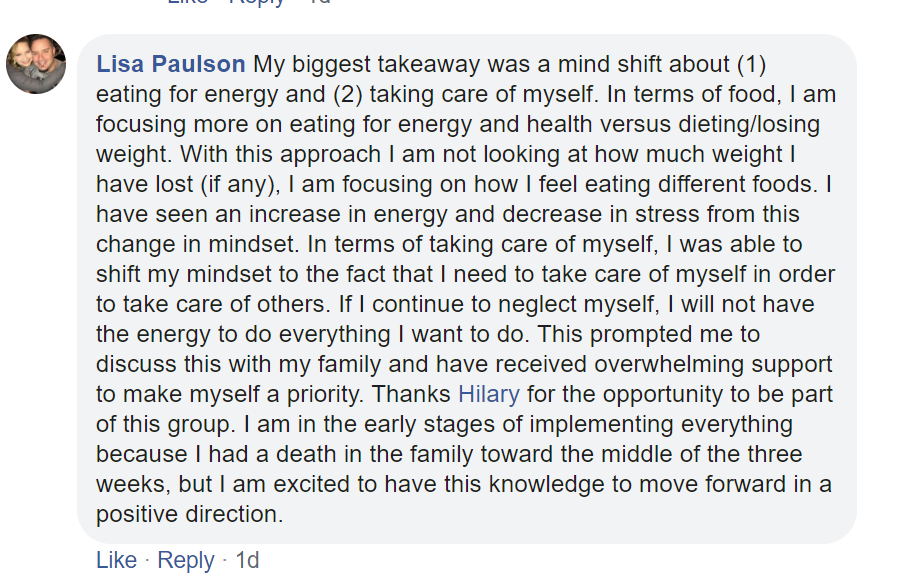The image size is (898, 586).
Task: Visit Lisa Paulson's profile via name link
Action: (171, 64)
